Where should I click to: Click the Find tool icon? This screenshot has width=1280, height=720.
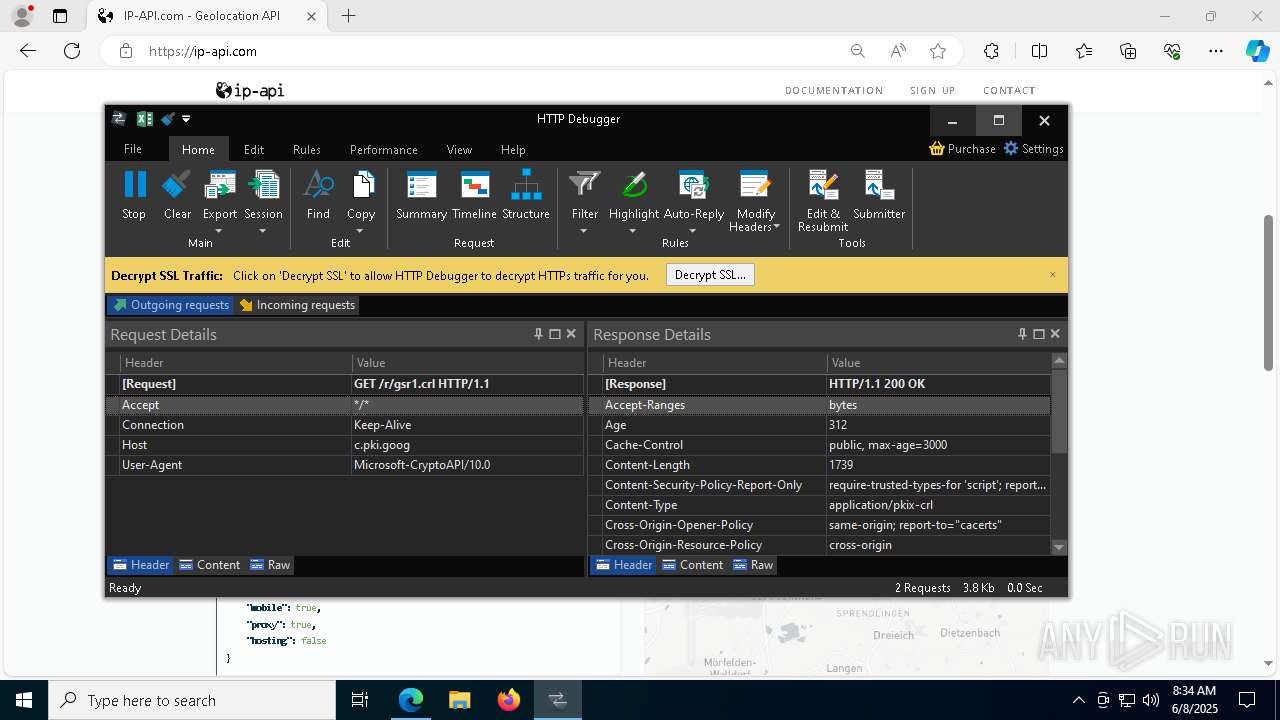pos(318,185)
